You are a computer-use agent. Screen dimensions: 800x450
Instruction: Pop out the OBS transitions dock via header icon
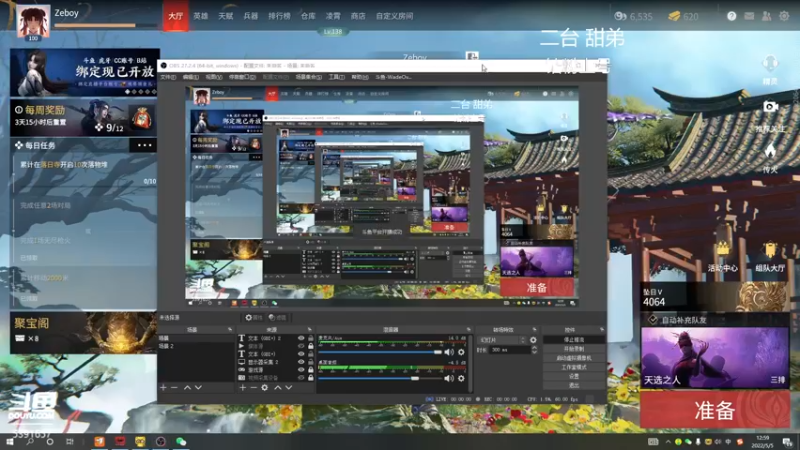(534, 330)
